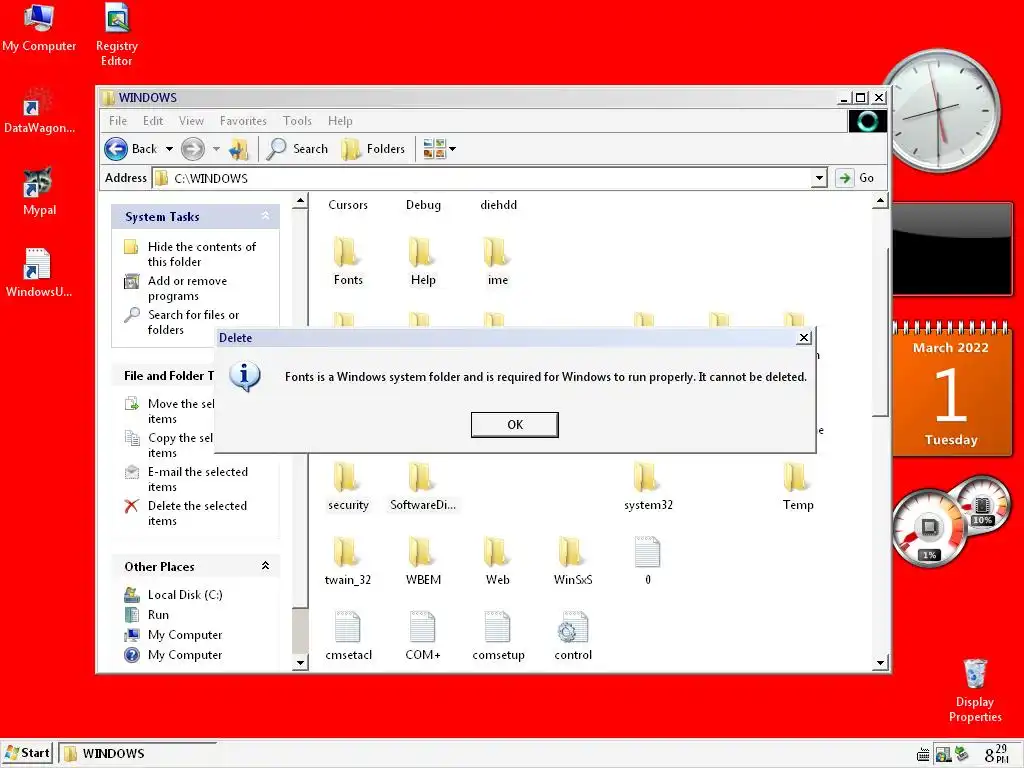Select the WBEM folder

[x=423, y=562]
